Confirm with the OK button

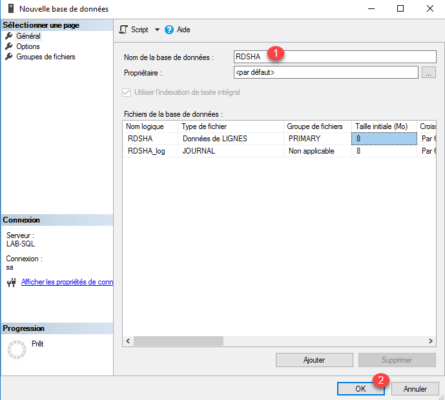361,389
